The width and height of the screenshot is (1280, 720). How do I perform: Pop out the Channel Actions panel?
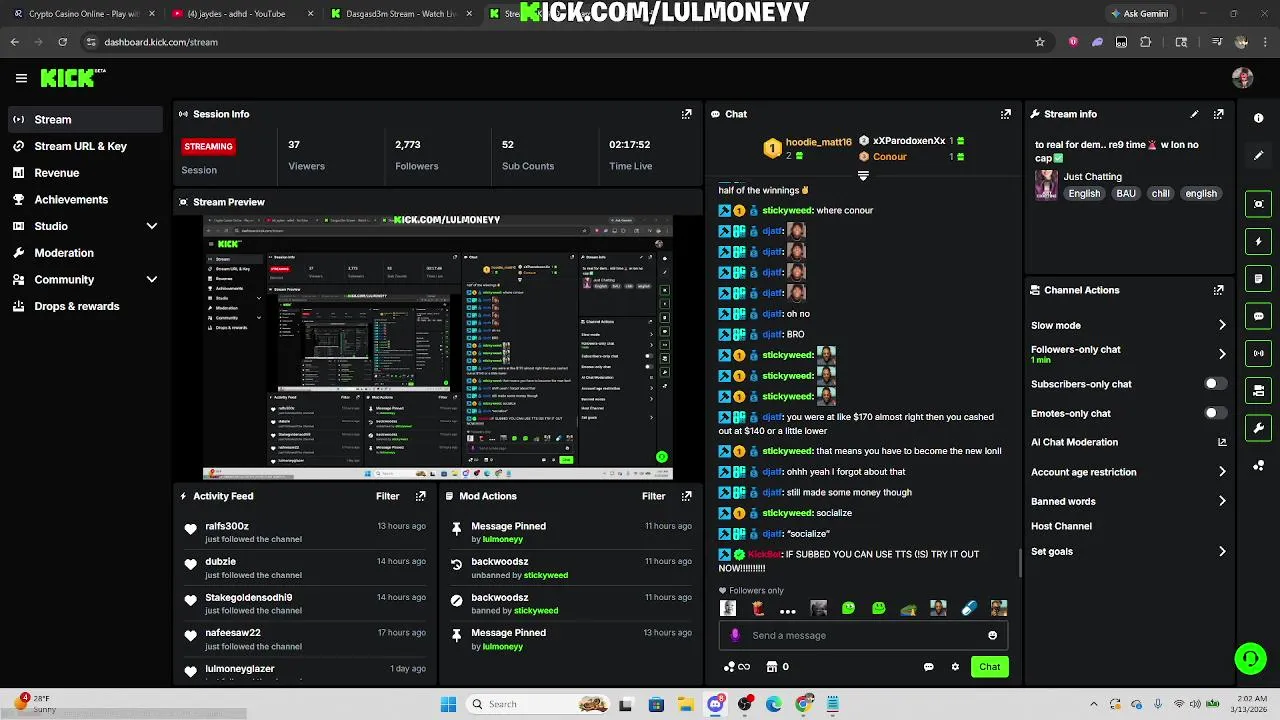coord(1218,290)
